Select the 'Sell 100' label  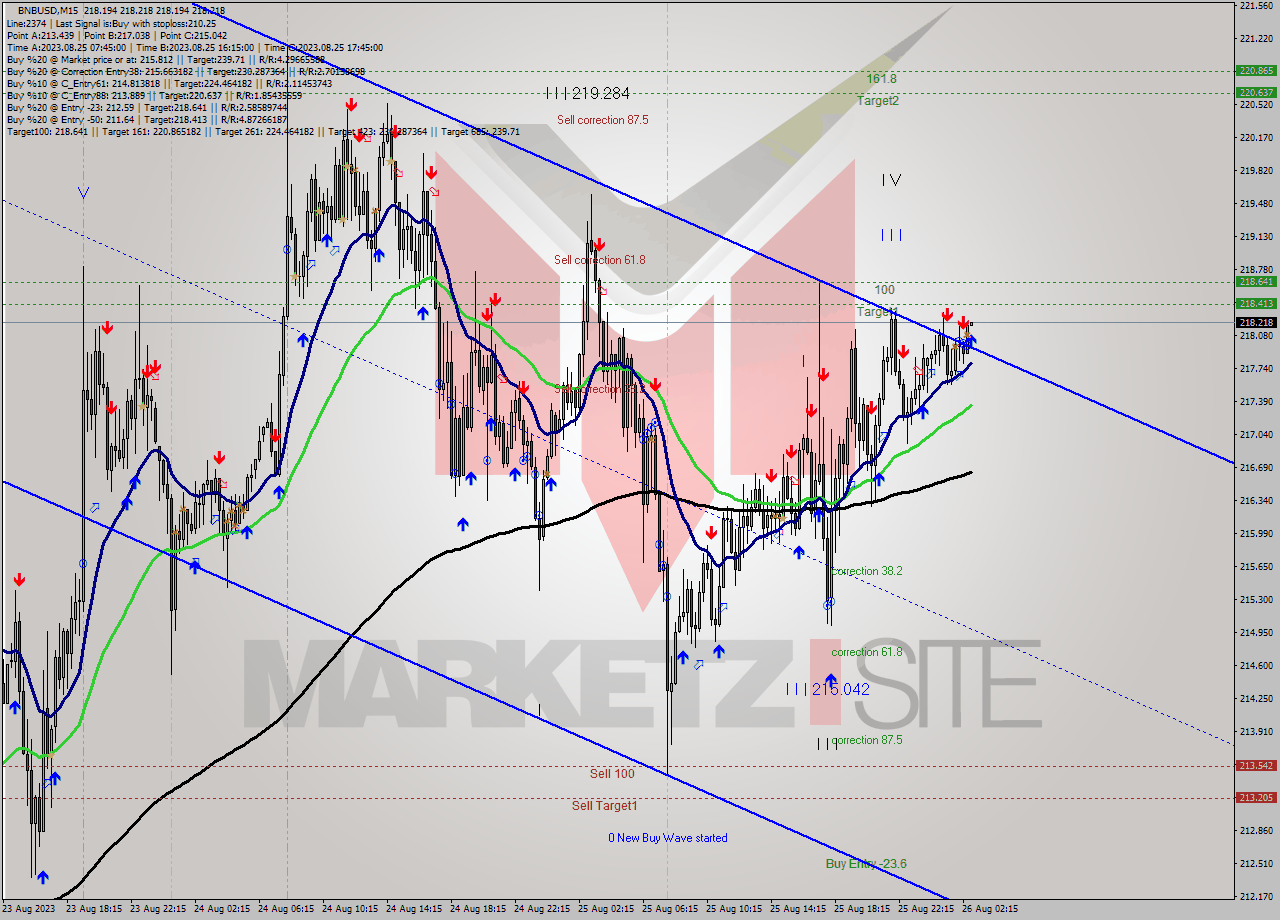[612, 774]
